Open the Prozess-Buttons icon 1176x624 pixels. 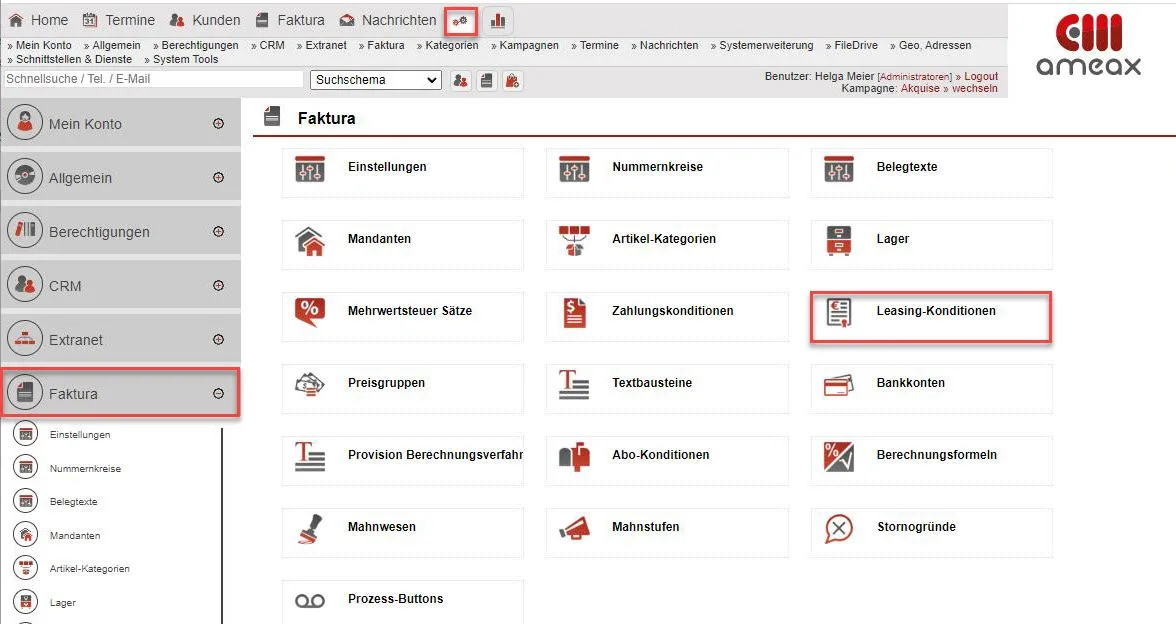coord(310,600)
